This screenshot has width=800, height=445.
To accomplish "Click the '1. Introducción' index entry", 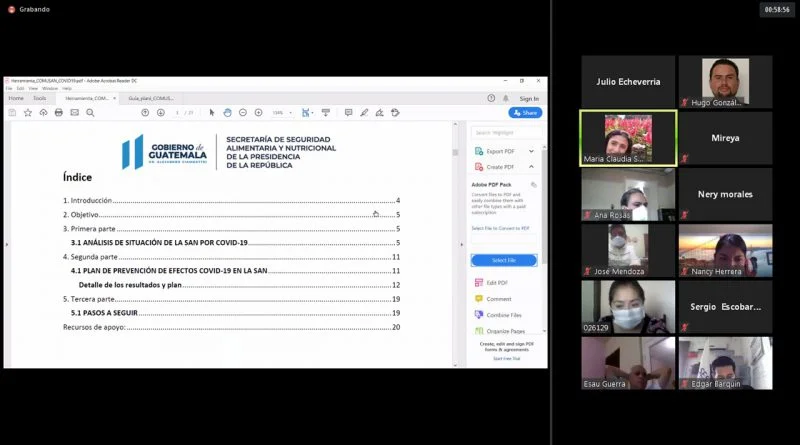I will (x=231, y=201).
